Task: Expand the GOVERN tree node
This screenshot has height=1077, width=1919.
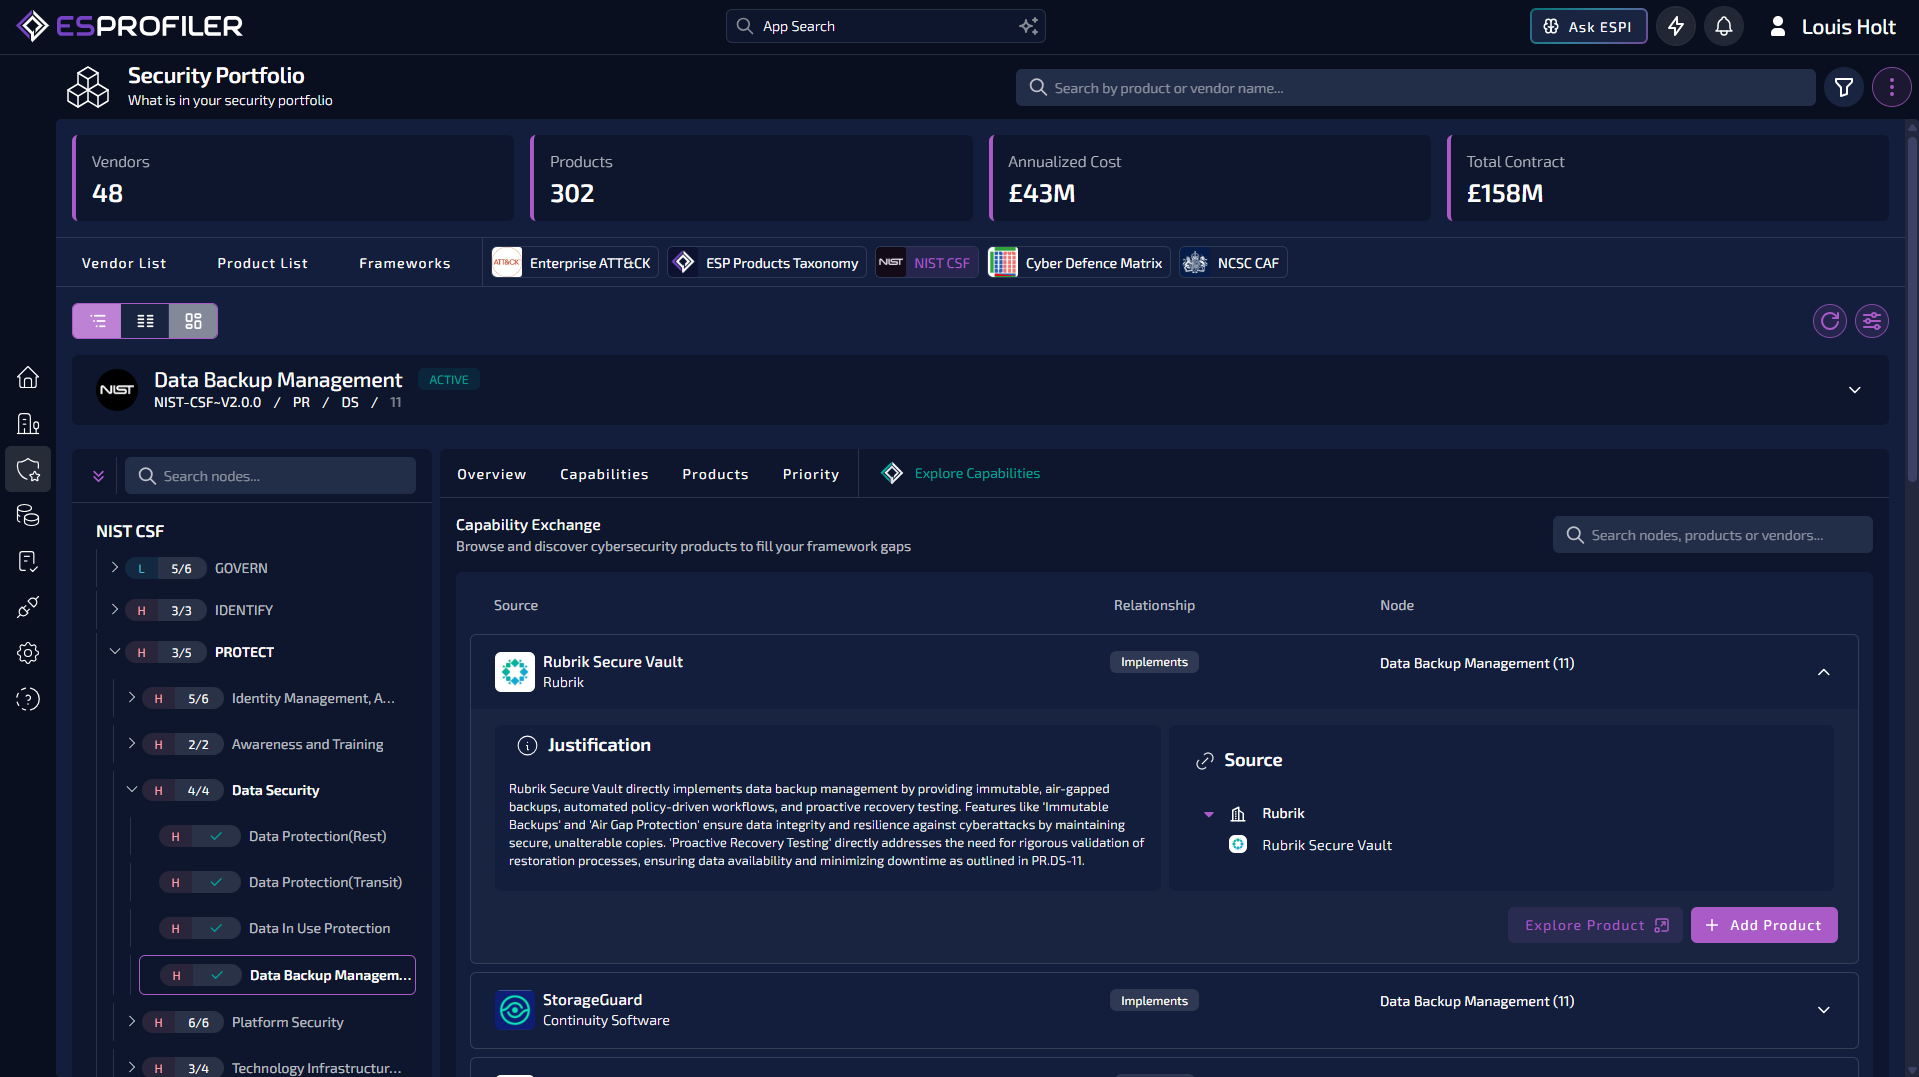Action: coord(114,567)
